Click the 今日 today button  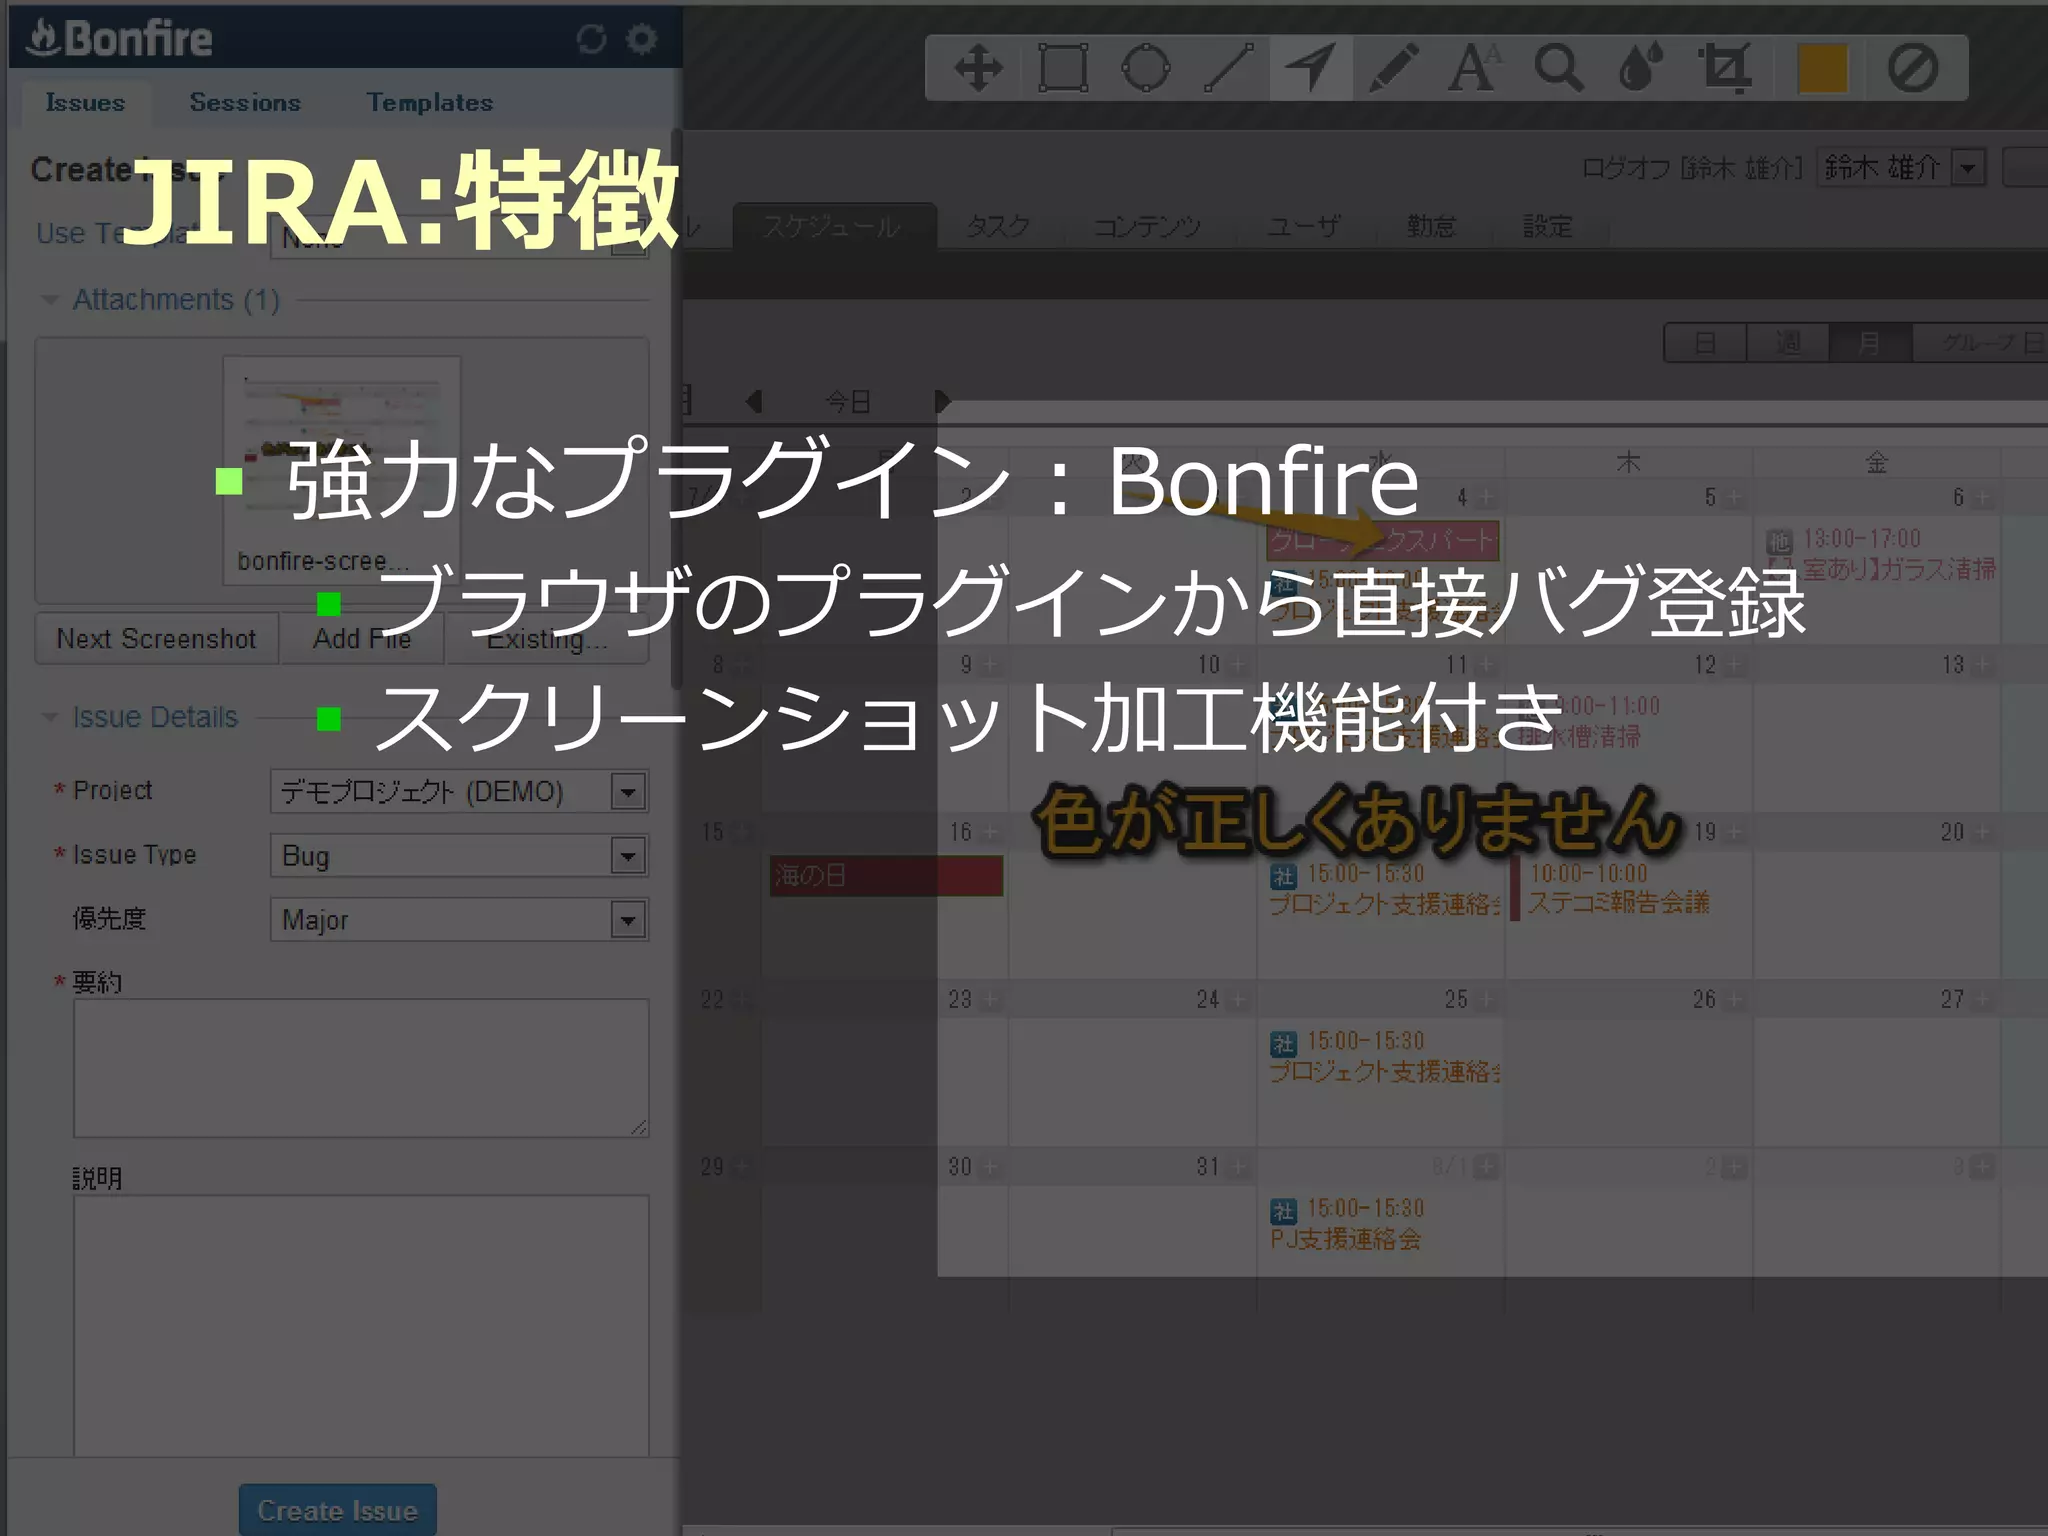tap(848, 401)
